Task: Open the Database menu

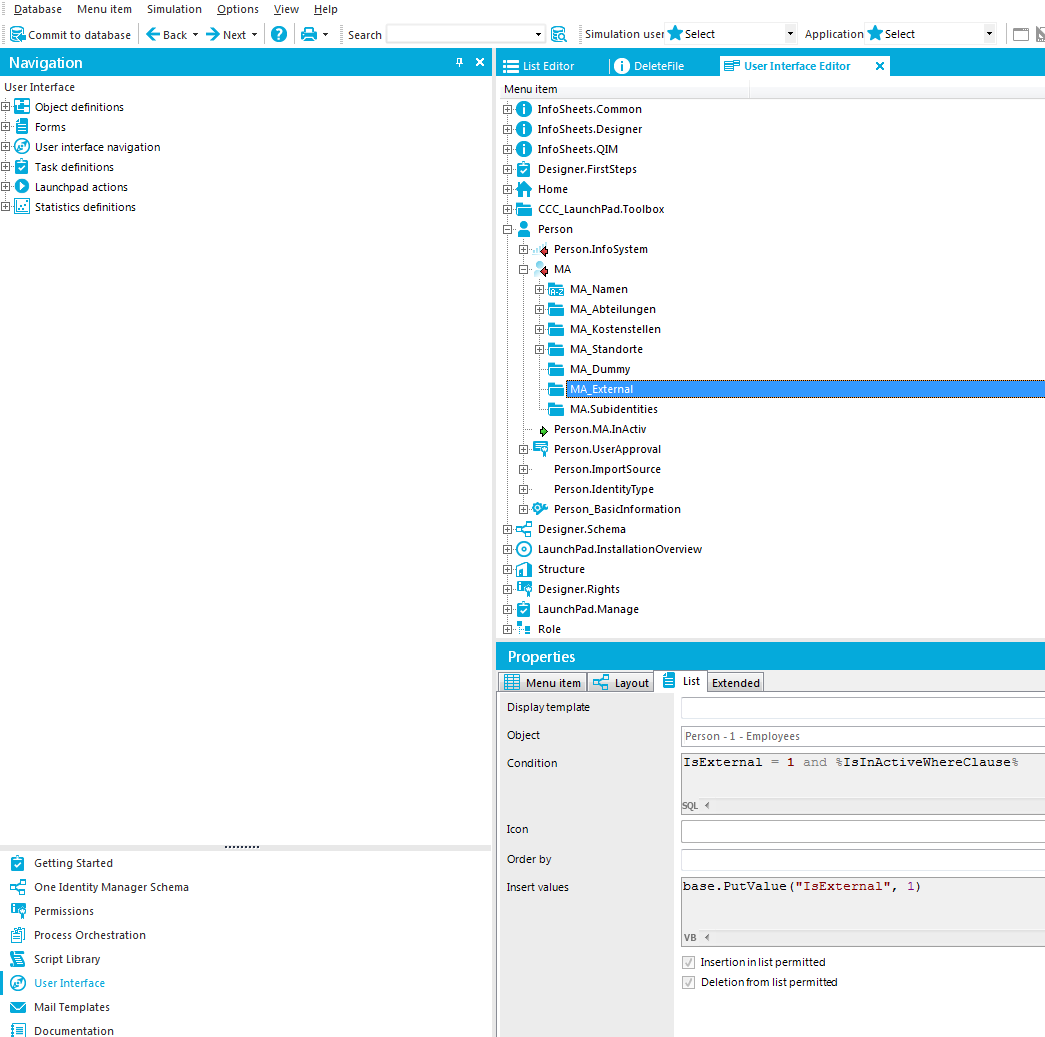Action: pos(37,9)
